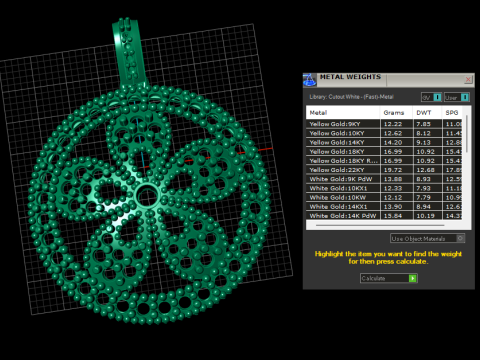Select the White Gold:10KX1 row

pyautogui.click(x=384, y=188)
